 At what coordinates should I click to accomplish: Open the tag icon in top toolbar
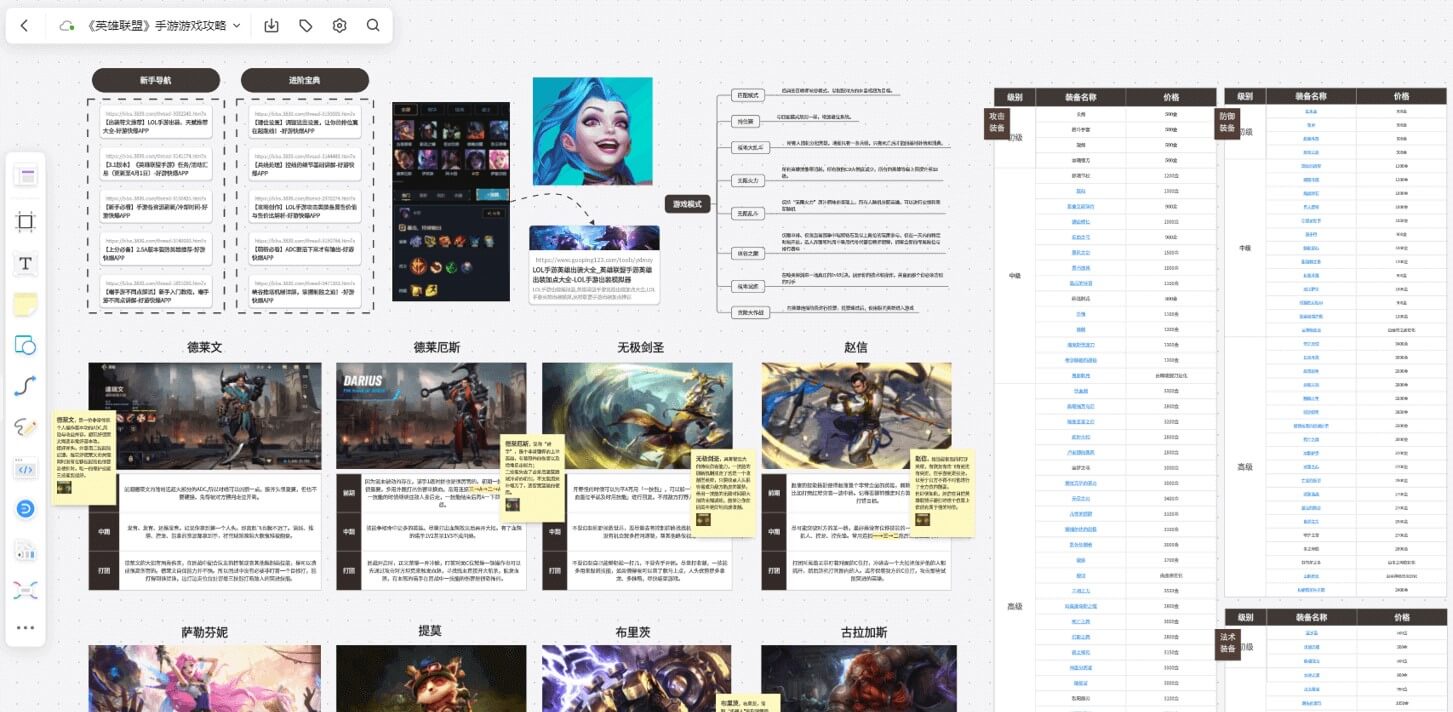pyautogui.click(x=306, y=25)
